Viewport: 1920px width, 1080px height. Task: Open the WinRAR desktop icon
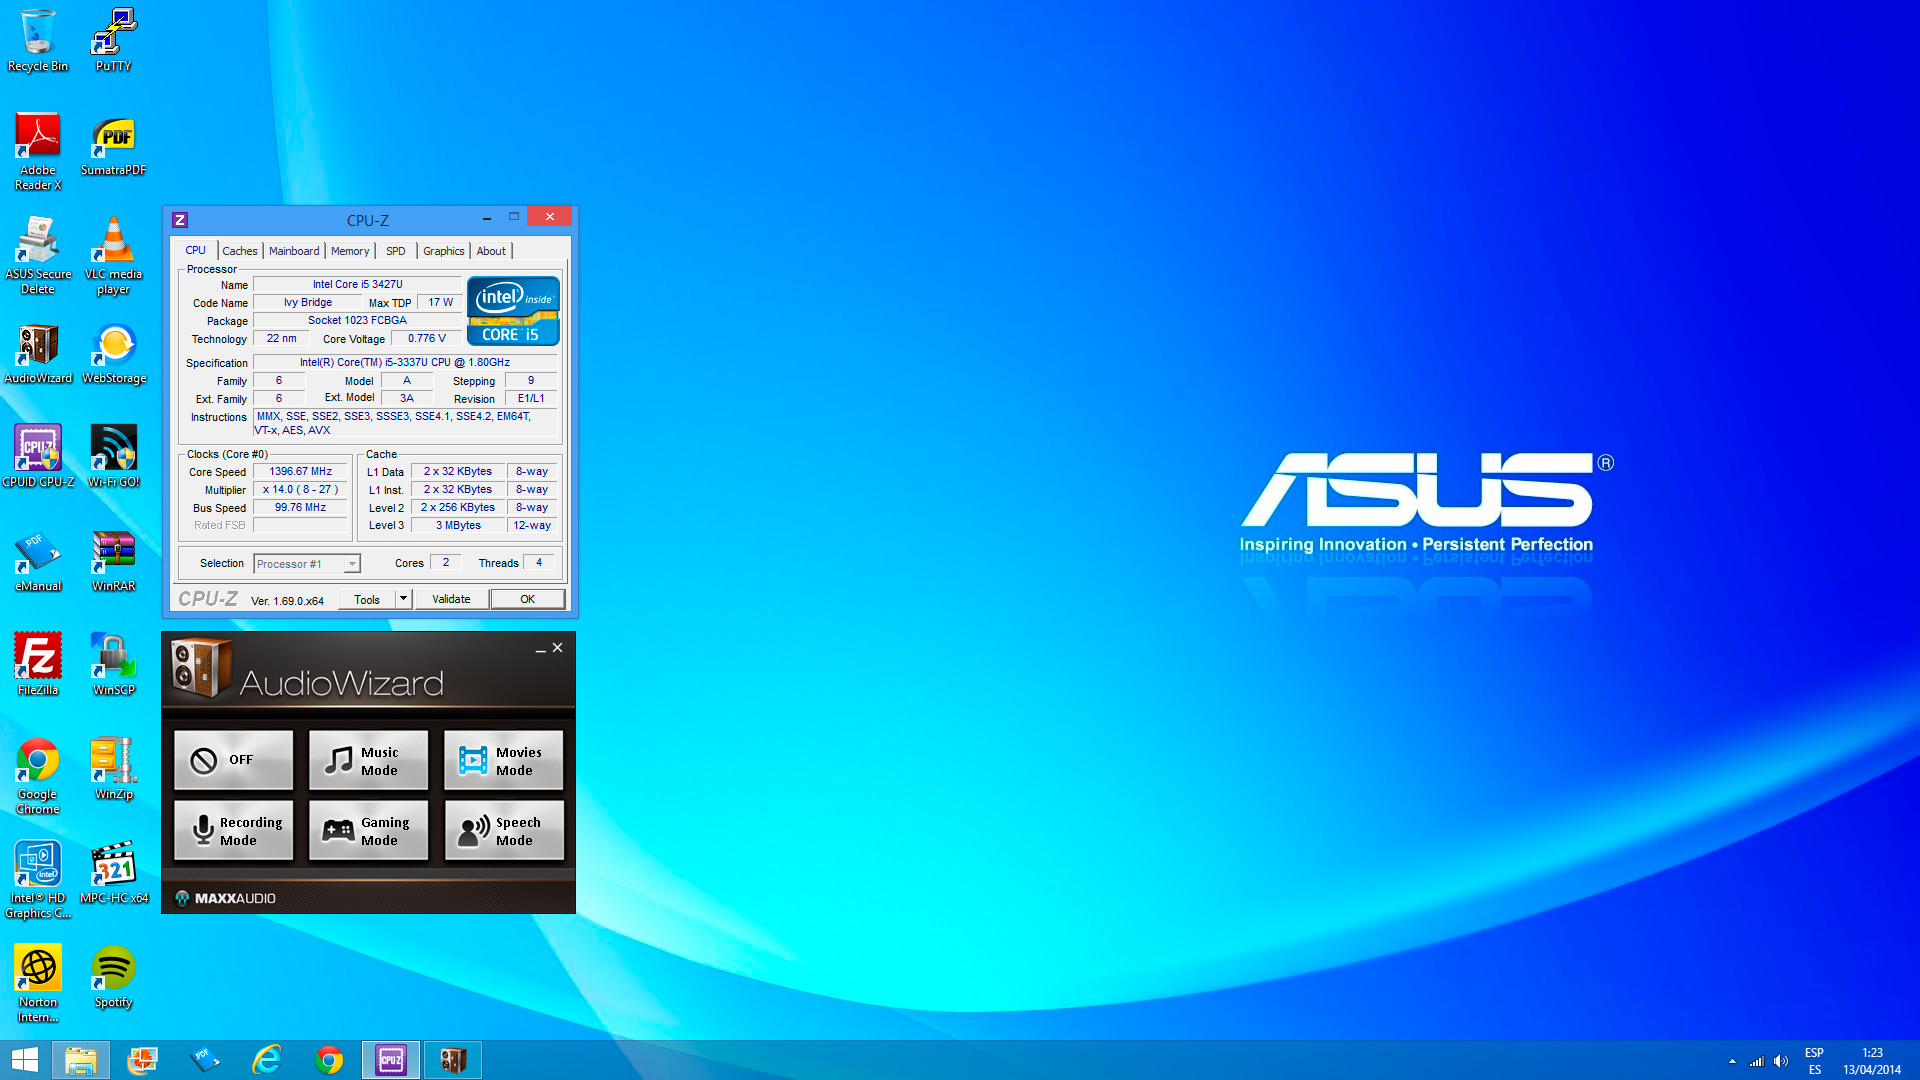(113, 560)
